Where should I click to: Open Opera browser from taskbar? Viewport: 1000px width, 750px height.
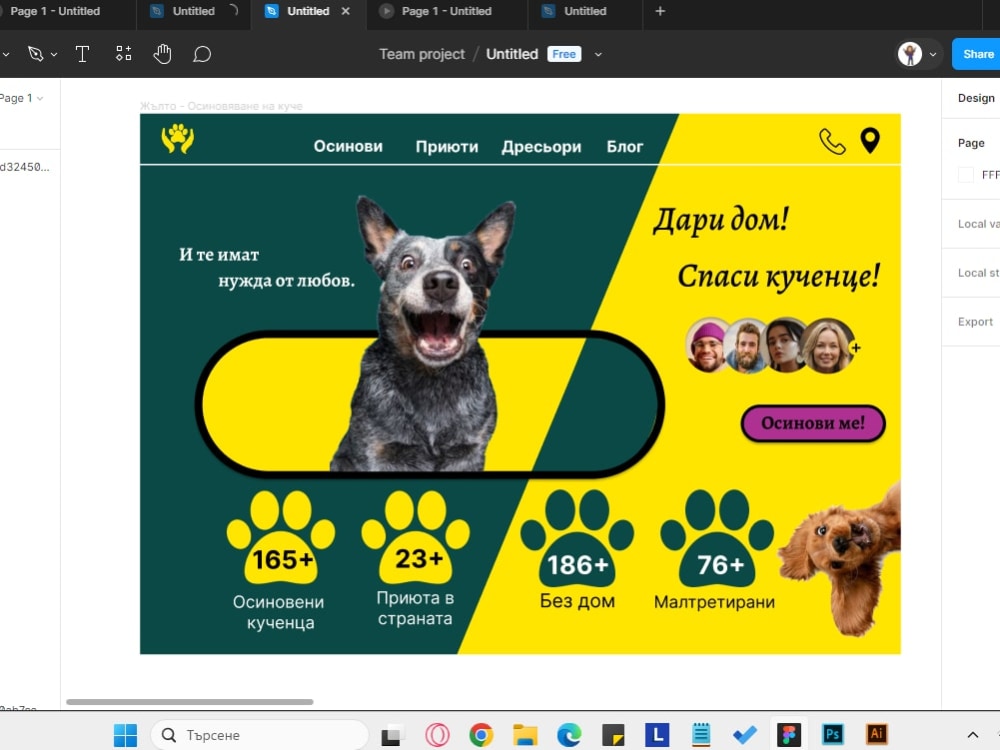tap(437, 735)
